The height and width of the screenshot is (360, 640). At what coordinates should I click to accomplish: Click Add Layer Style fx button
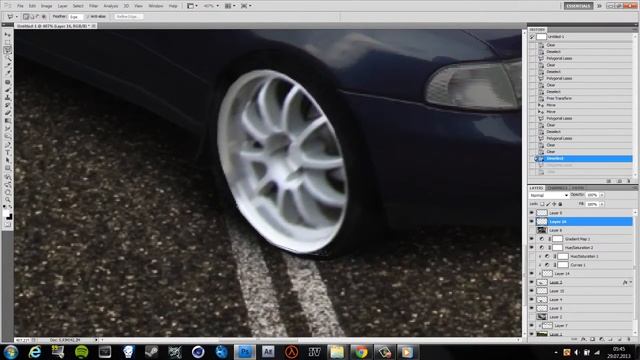pyautogui.click(x=584, y=339)
